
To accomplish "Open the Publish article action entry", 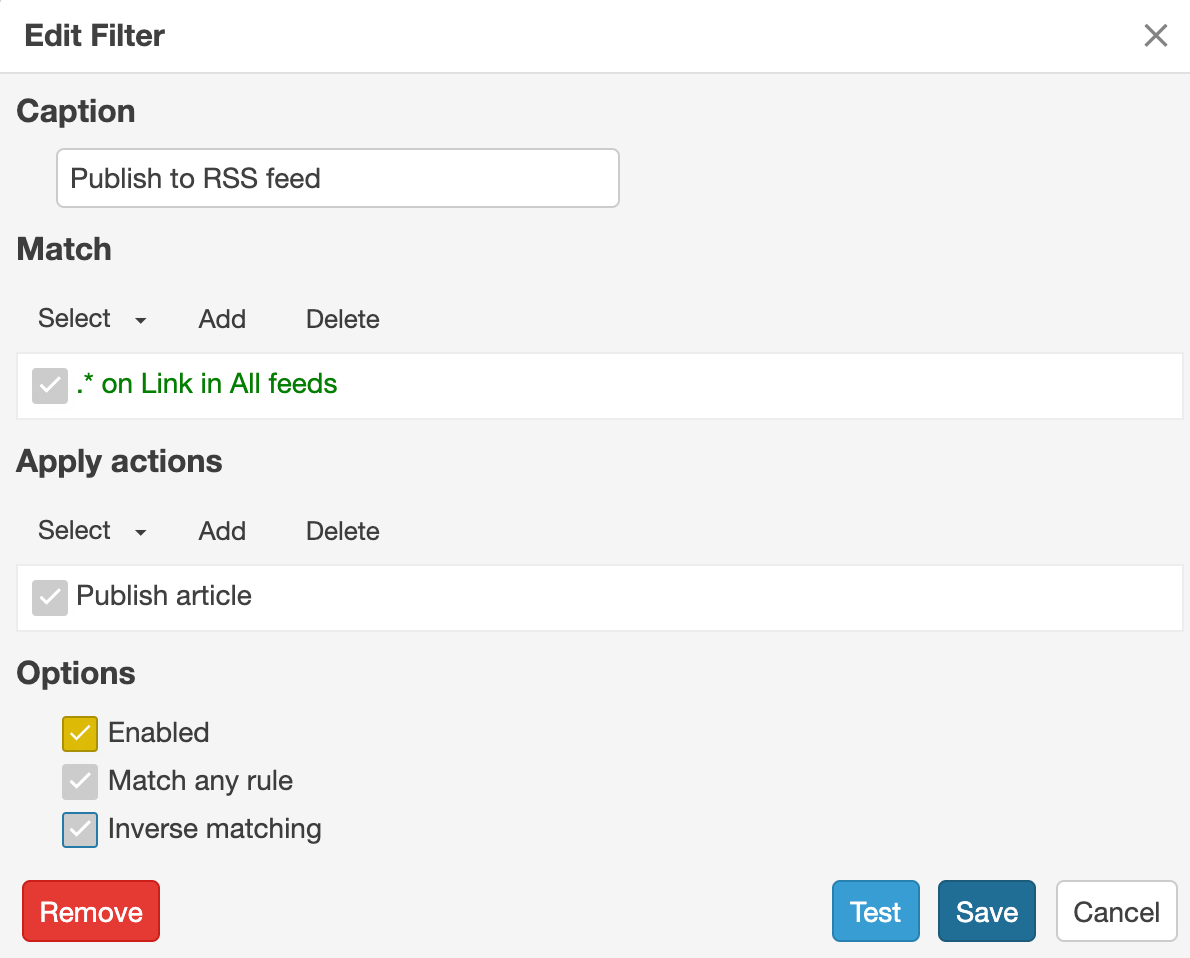I will click(x=164, y=596).
